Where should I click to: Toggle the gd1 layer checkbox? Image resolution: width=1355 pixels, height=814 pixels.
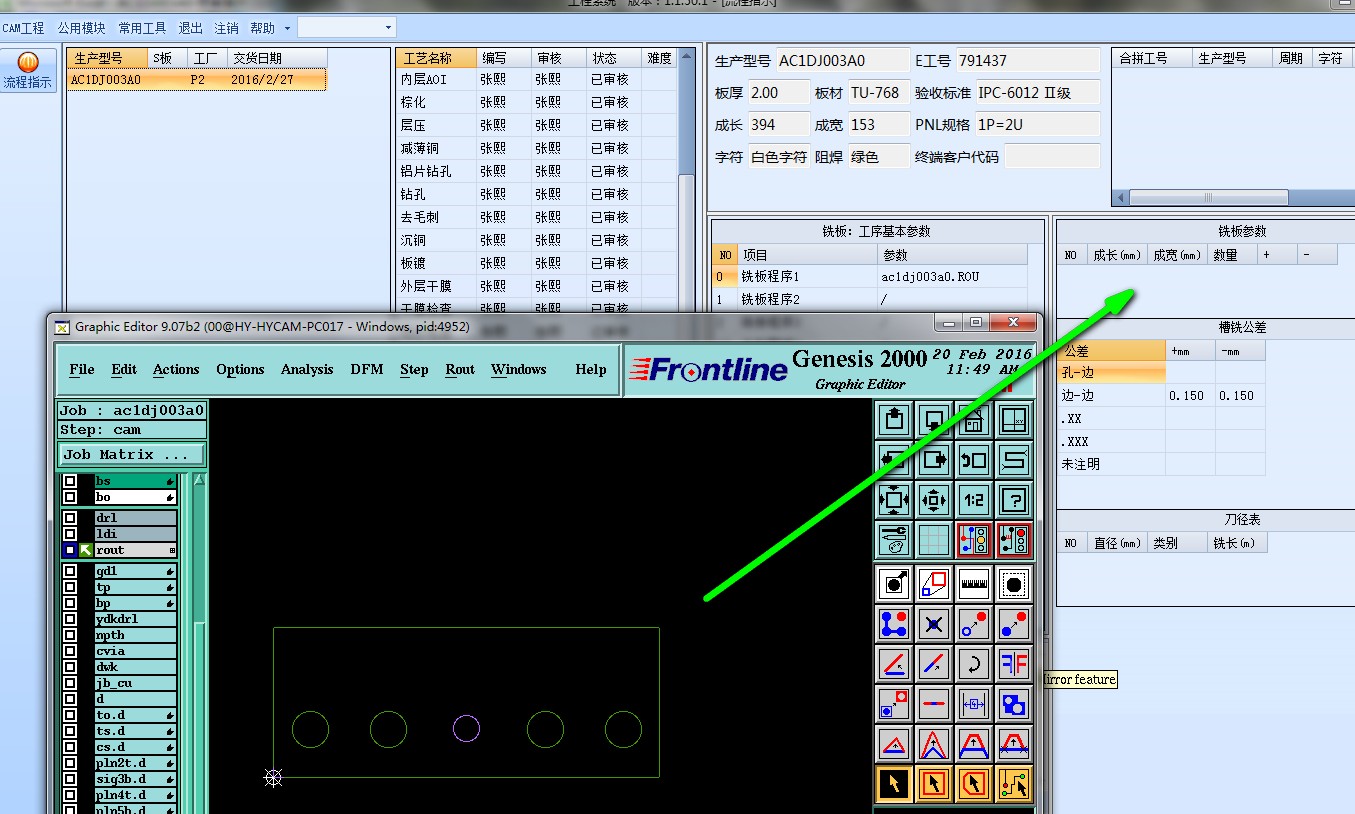[69, 571]
